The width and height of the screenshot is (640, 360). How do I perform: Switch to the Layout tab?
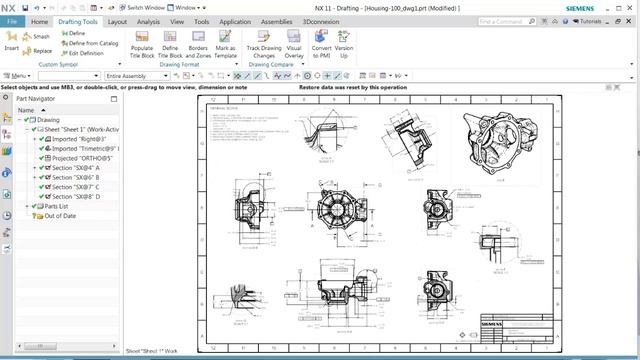coord(117,22)
